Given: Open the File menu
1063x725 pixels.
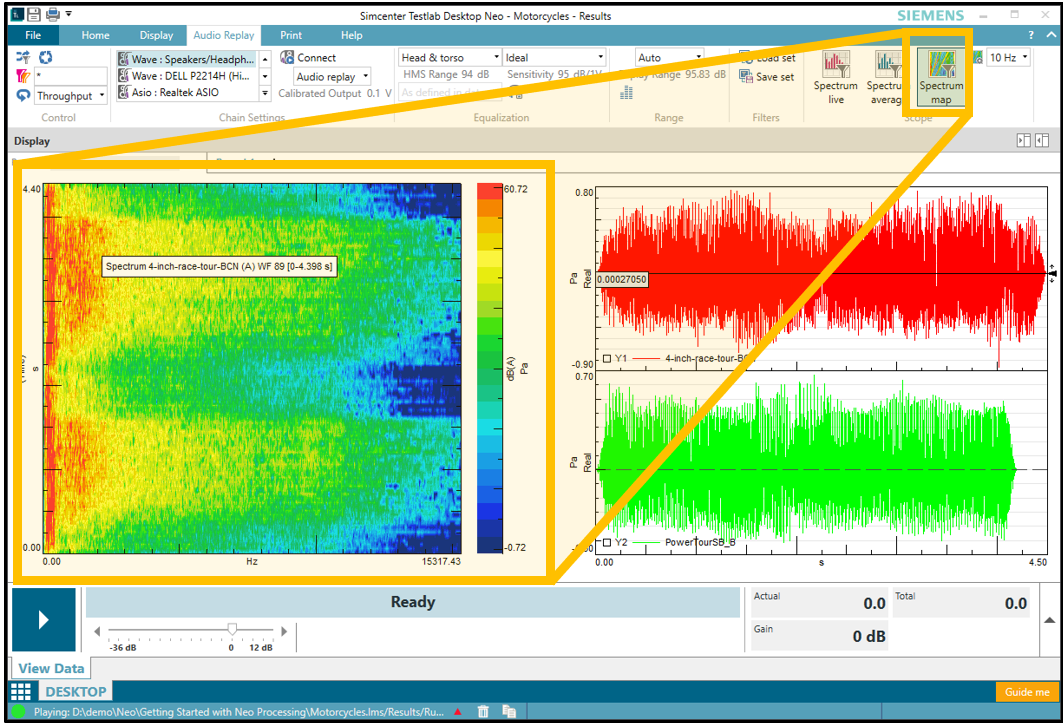Looking at the screenshot, I should click(33, 35).
